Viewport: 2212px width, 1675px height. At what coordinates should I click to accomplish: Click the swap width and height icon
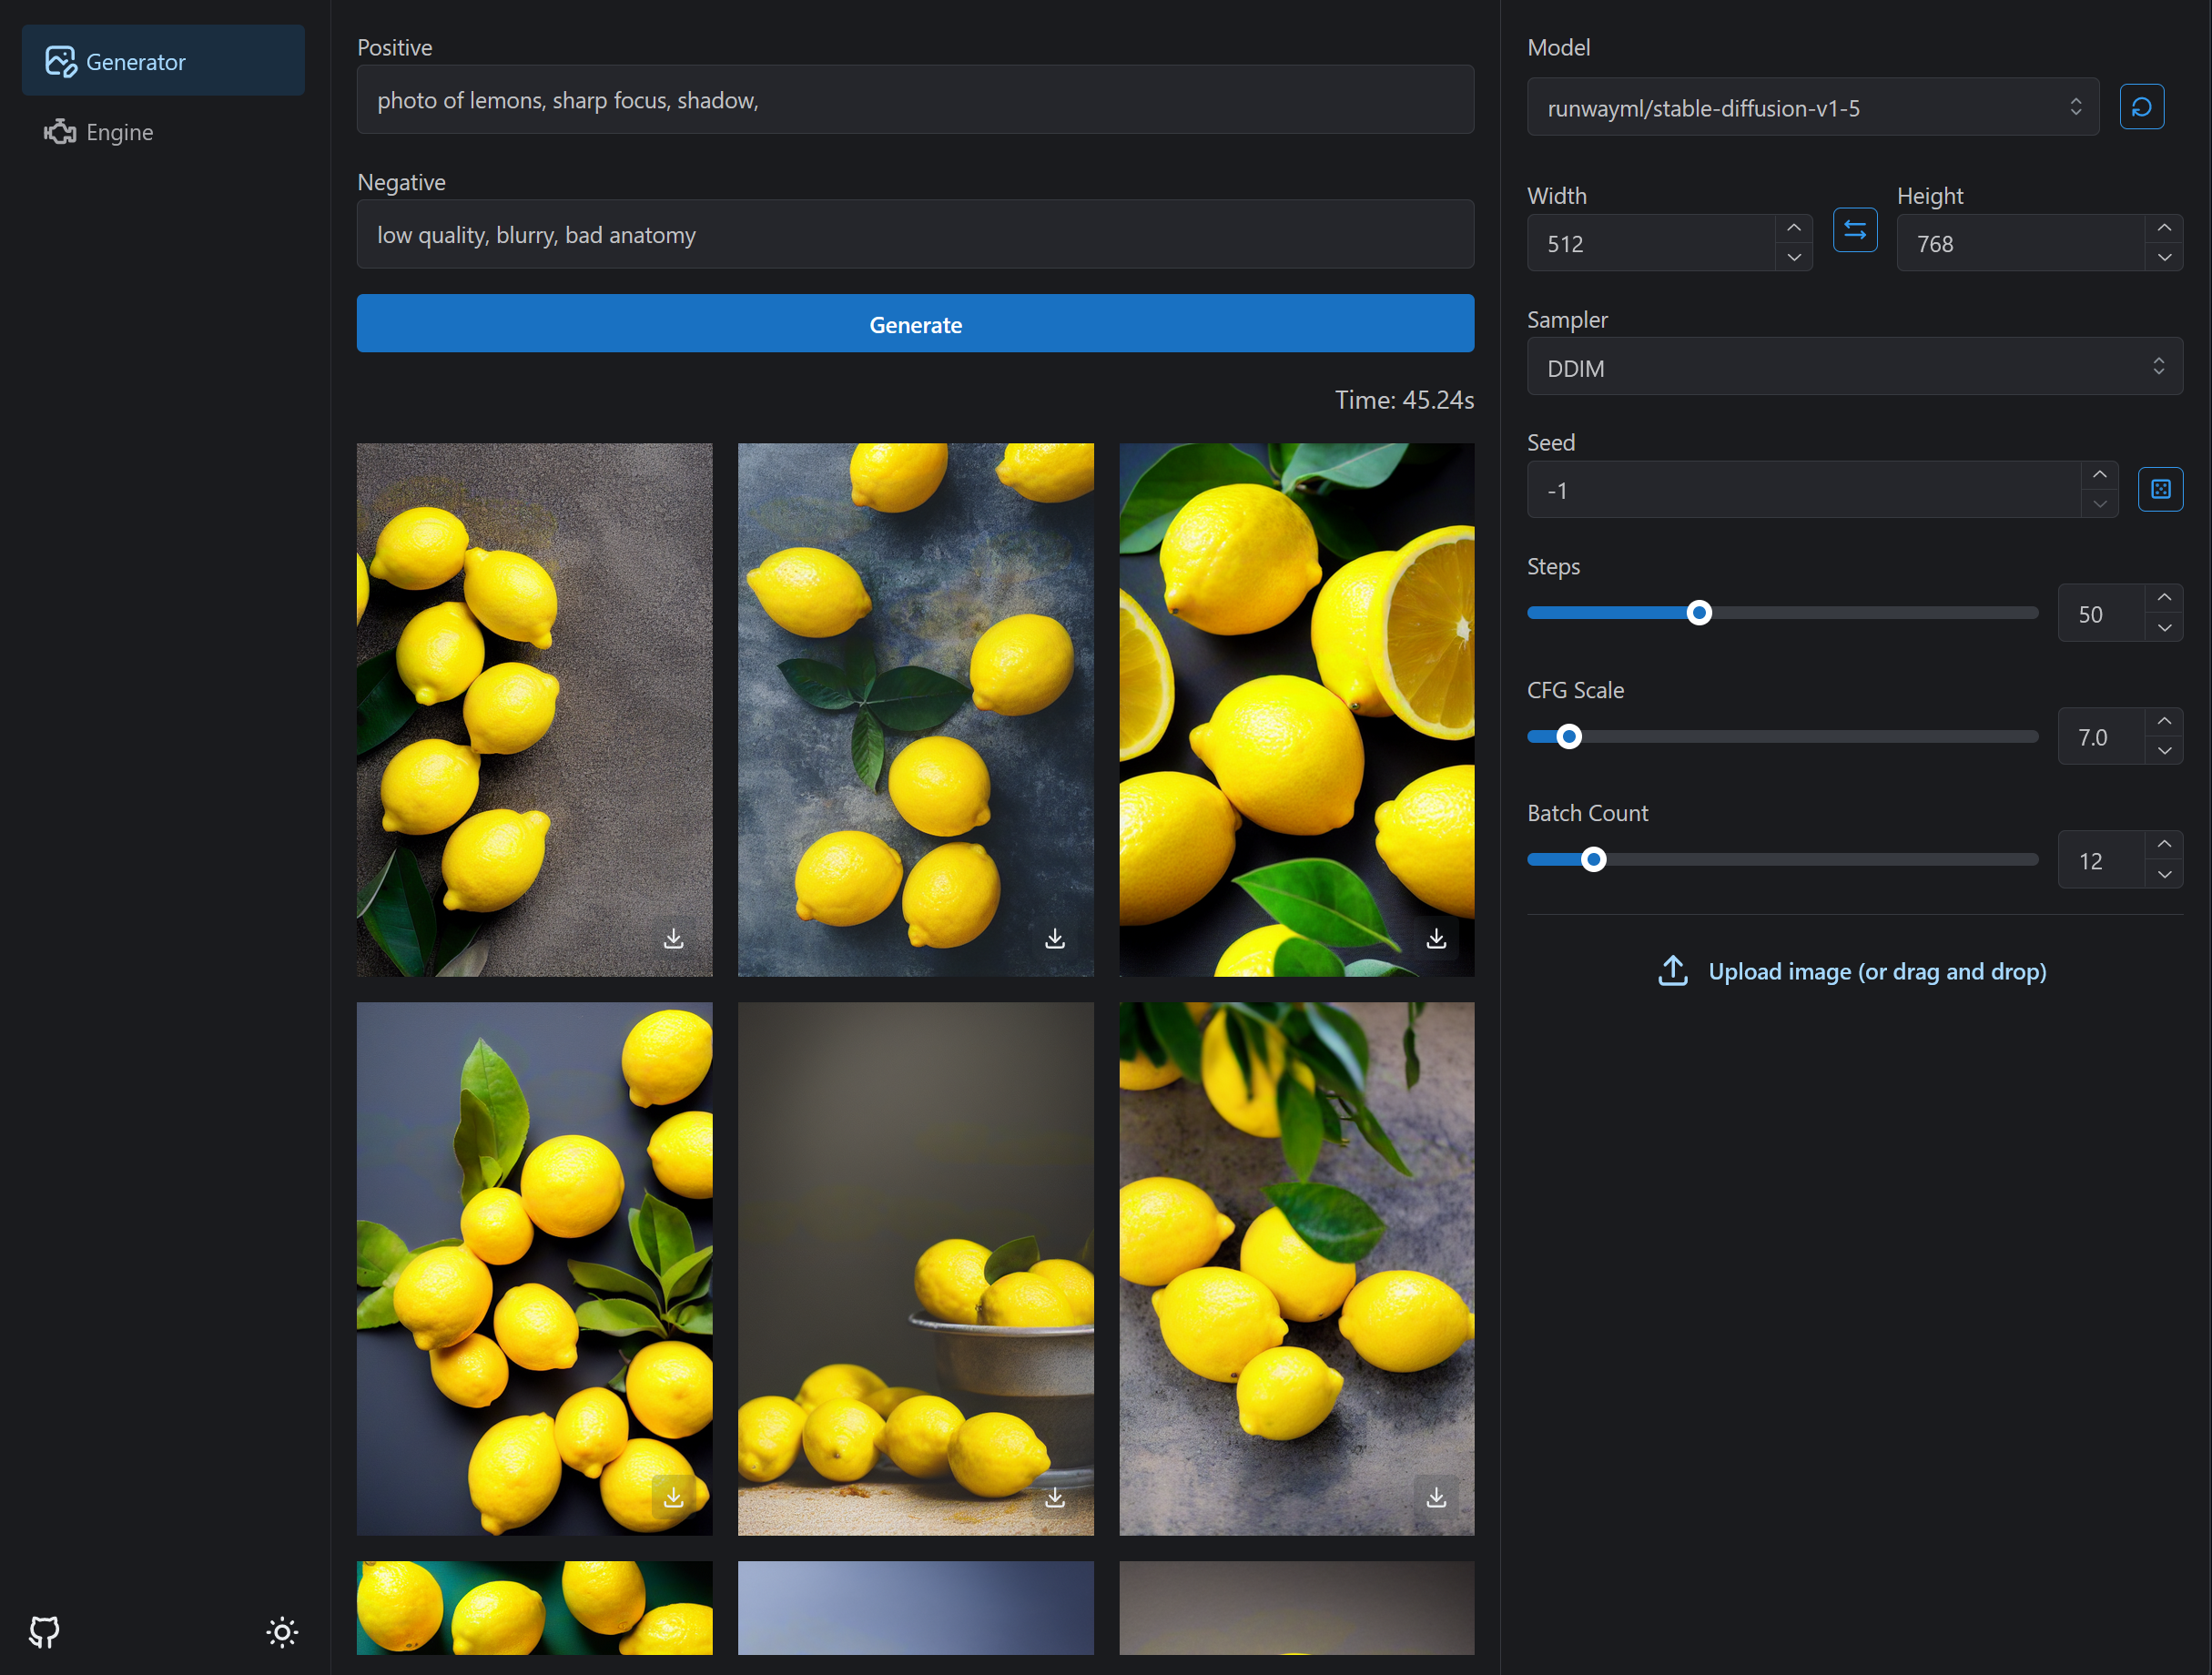pyautogui.click(x=1854, y=231)
